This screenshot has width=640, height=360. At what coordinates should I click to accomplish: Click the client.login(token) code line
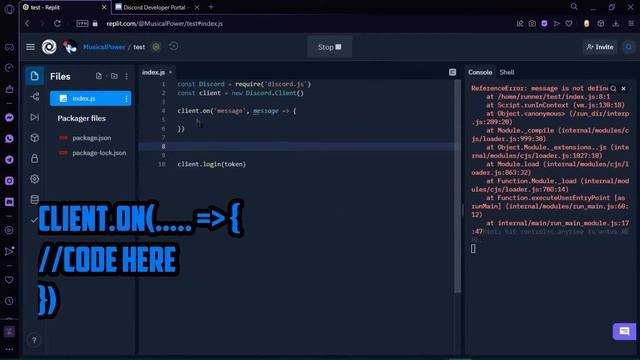(x=211, y=164)
